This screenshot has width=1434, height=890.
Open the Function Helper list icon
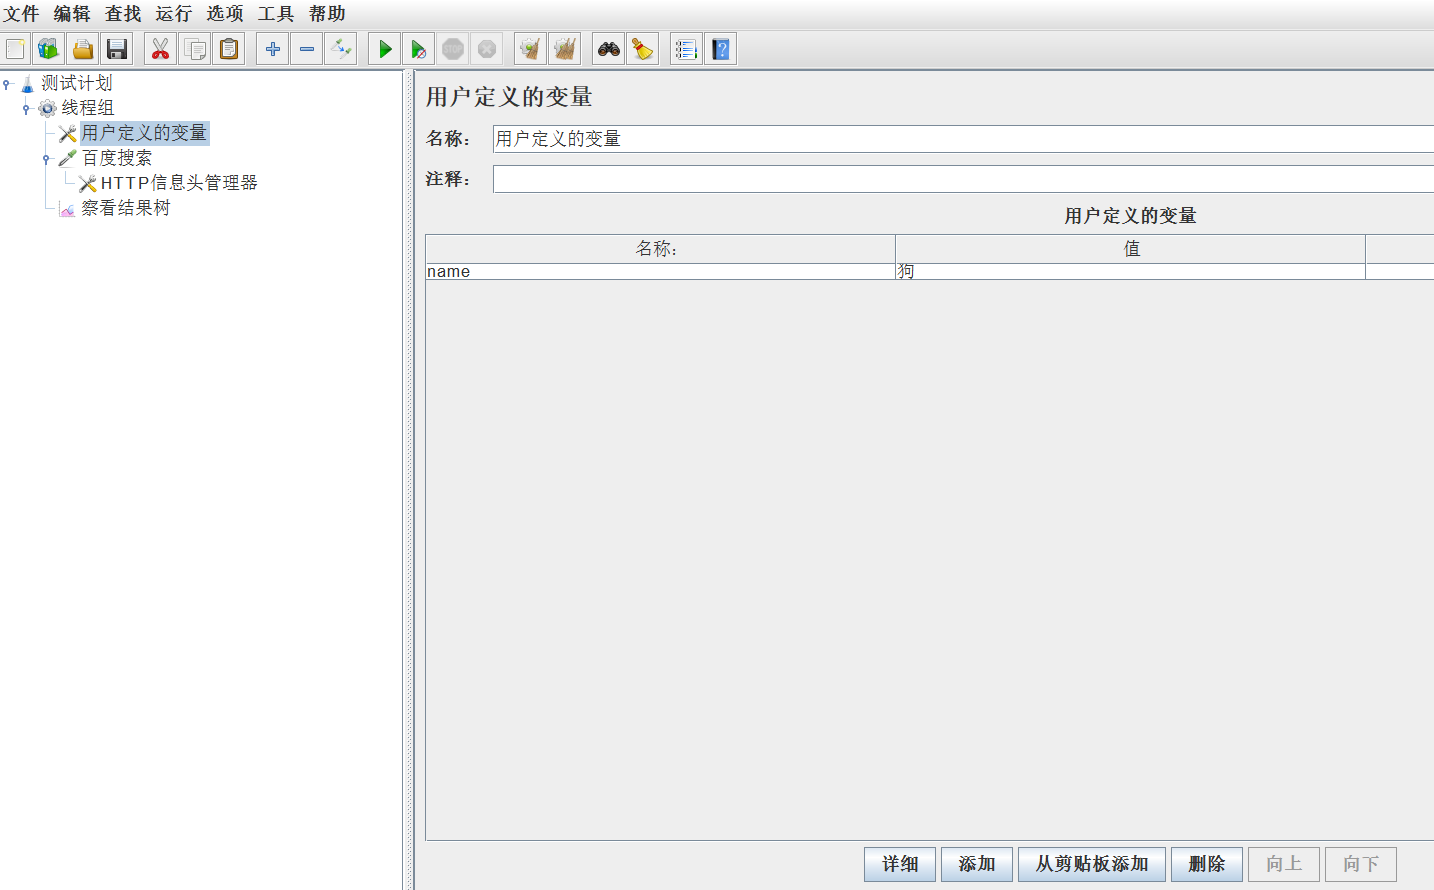686,49
